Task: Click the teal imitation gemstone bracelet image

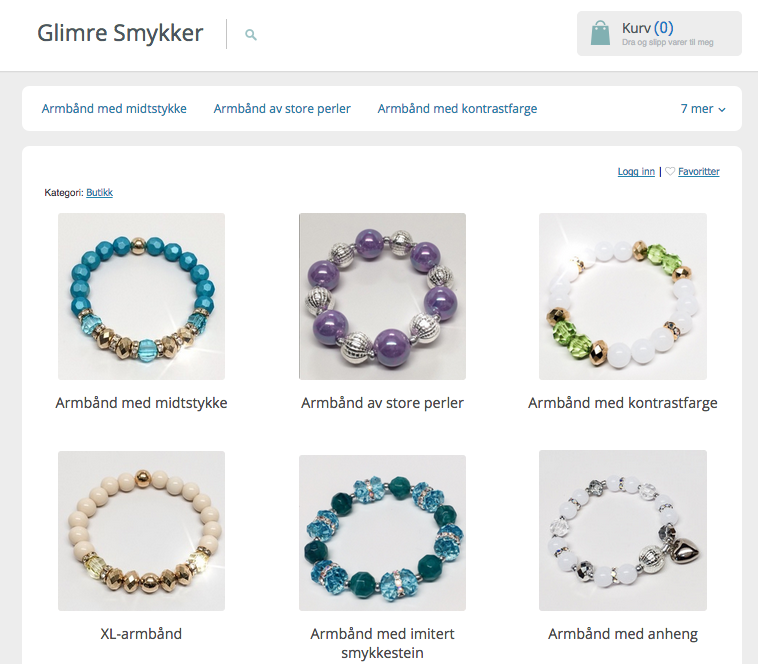Action: point(382,533)
